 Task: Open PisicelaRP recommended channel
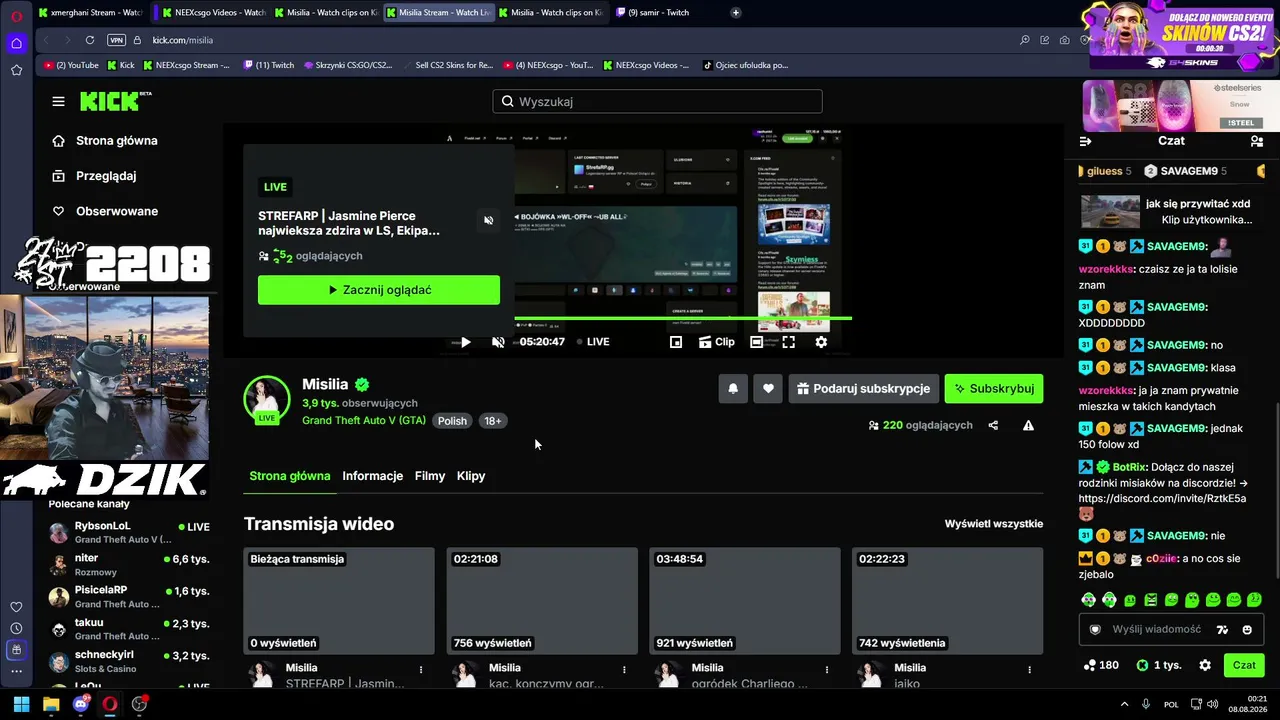click(x=129, y=597)
